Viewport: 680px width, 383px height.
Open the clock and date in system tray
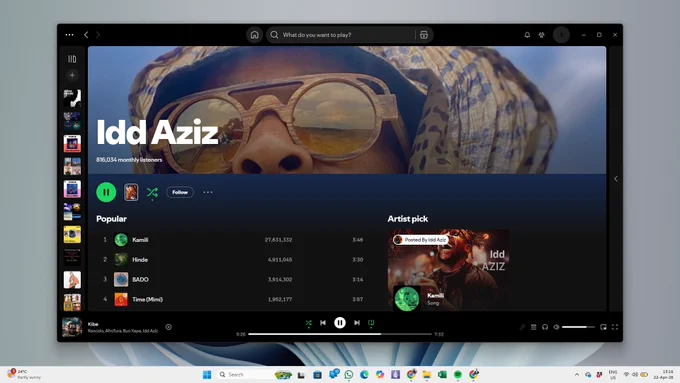664,374
